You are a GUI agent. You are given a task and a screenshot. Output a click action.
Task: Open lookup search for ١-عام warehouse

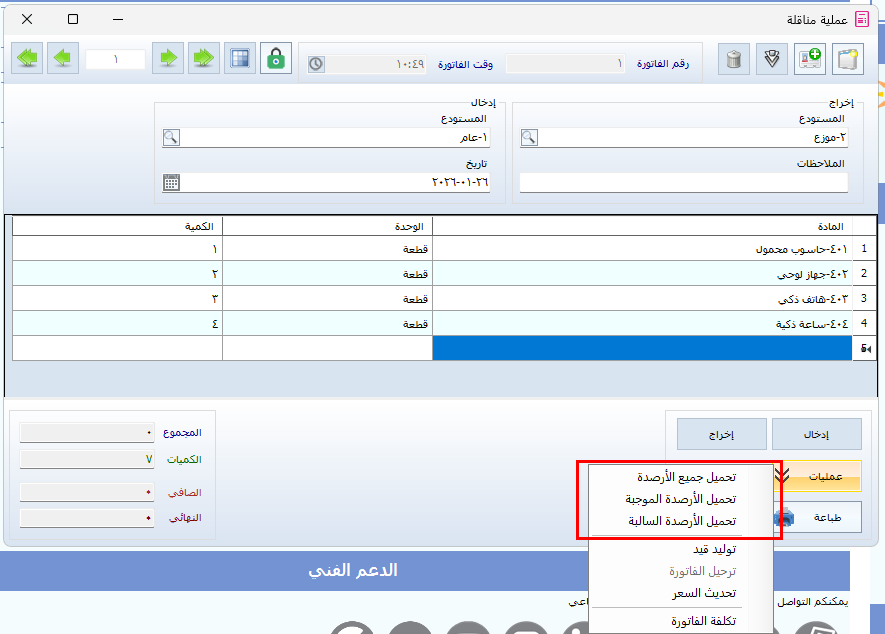pos(171,138)
